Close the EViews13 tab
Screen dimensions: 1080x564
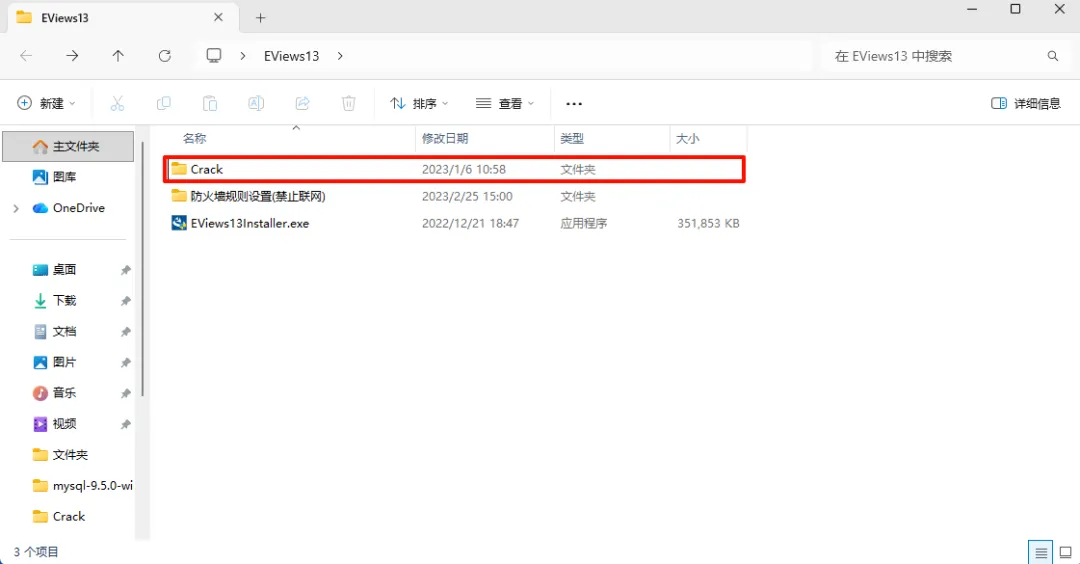[218, 17]
